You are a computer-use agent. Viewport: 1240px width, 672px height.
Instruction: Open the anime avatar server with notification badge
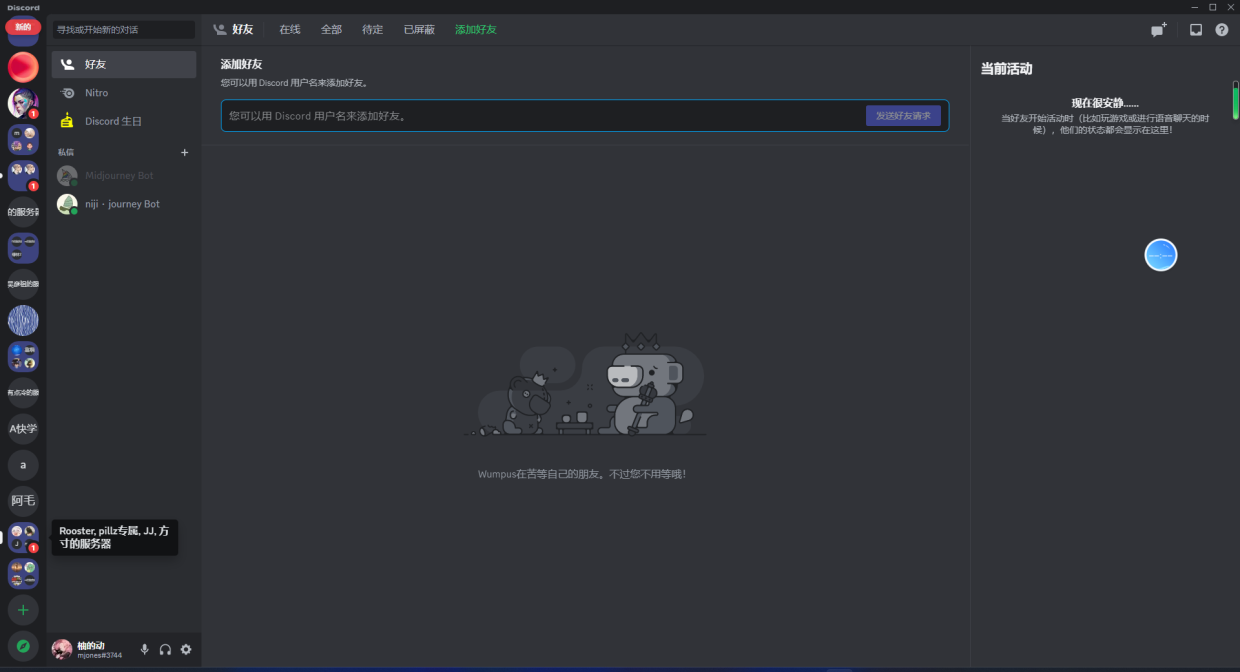tap(23, 103)
